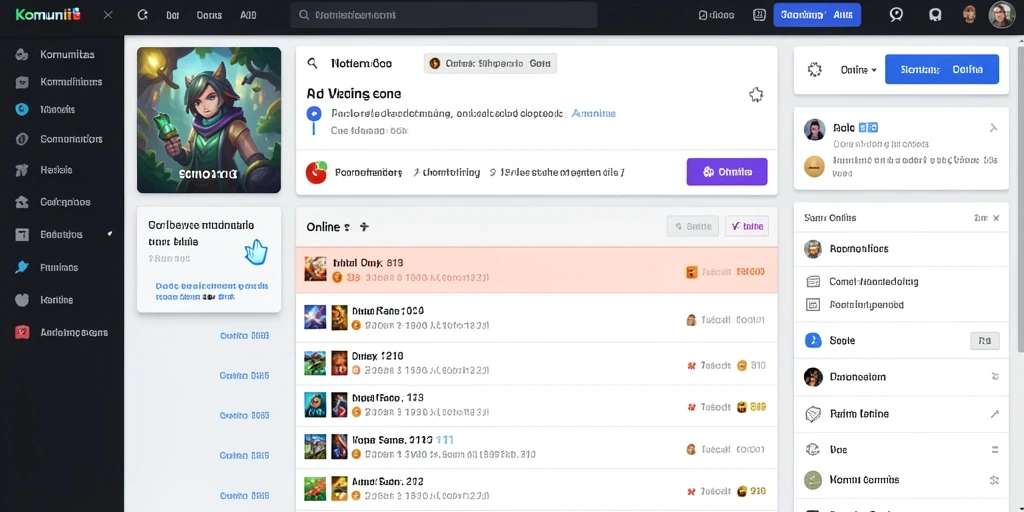The width and height of the screenshot is (1024, 512).
Task: Click the purple Otinille button
Action: [x=727, y=172]
